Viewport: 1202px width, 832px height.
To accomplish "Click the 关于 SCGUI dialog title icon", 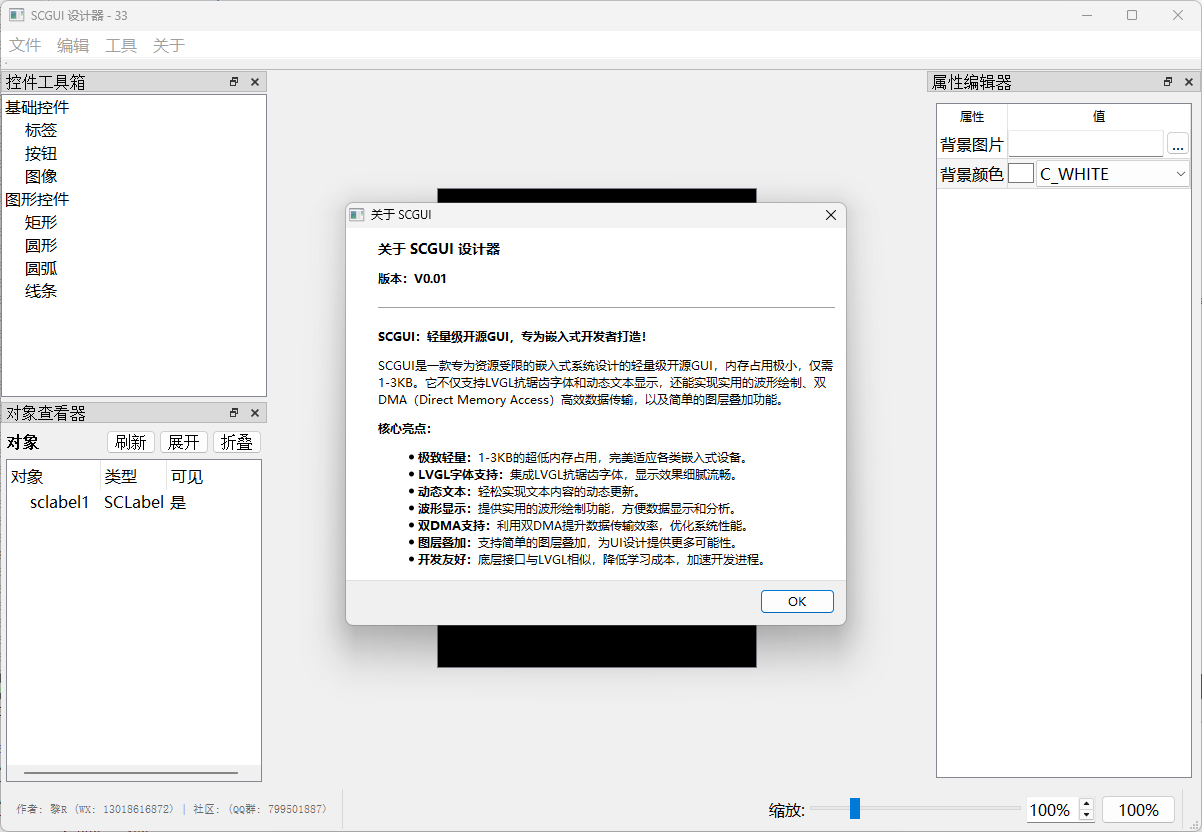I will [357, 215].
